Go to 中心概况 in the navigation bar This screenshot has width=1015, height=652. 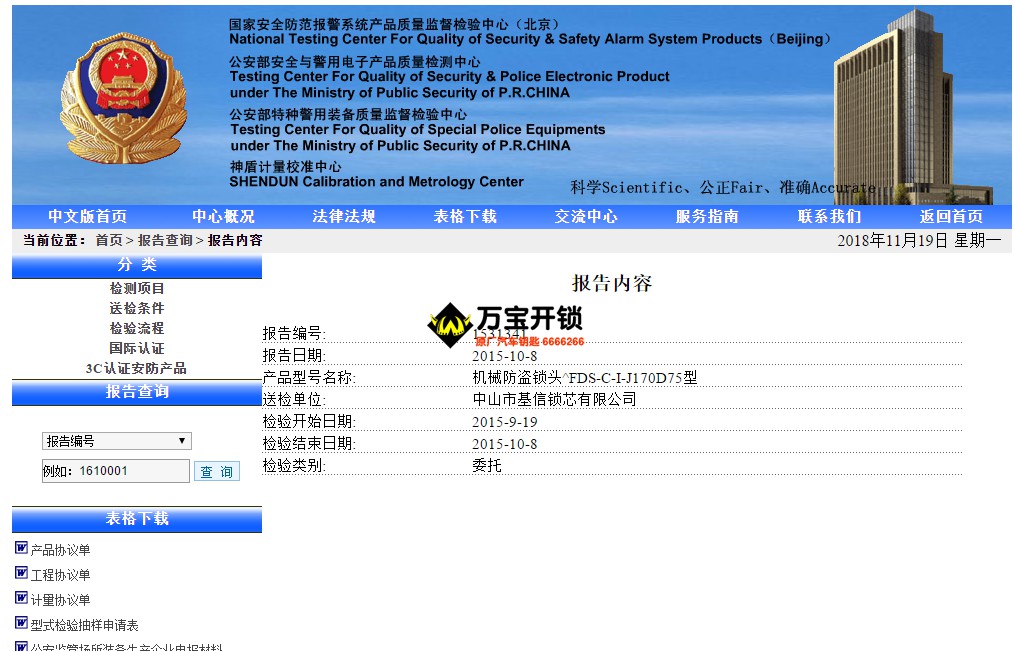click(223, 217)
